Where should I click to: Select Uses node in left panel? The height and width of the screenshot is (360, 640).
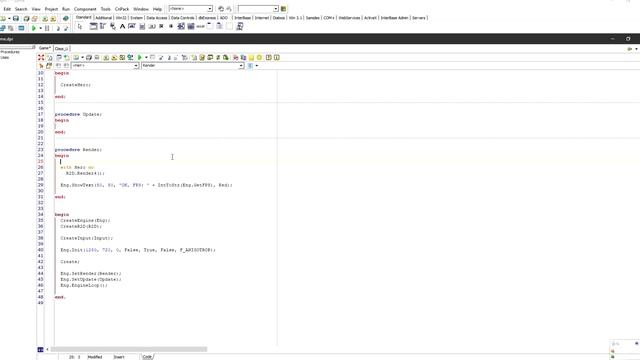[x=5, y=57]
